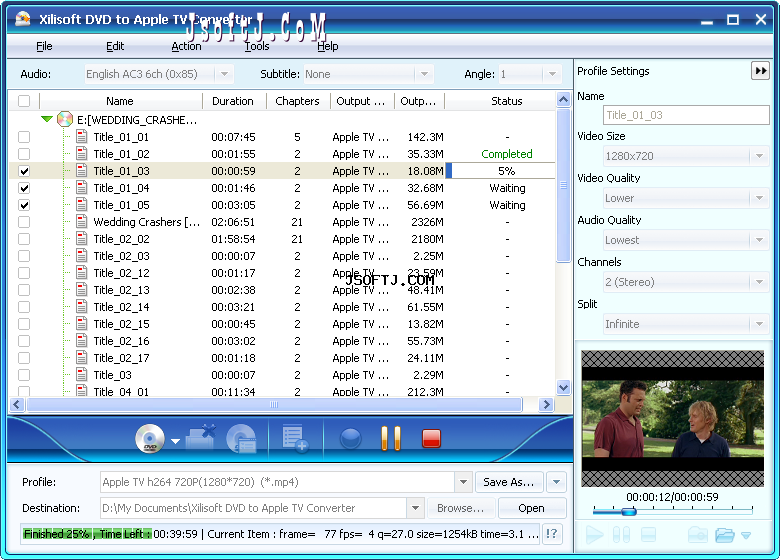This screenshot has height=560, width=780.
Task: Click the DVD disc icon beside E:[WEDDING_CRASHE…
Action: [x=65, y=119]
